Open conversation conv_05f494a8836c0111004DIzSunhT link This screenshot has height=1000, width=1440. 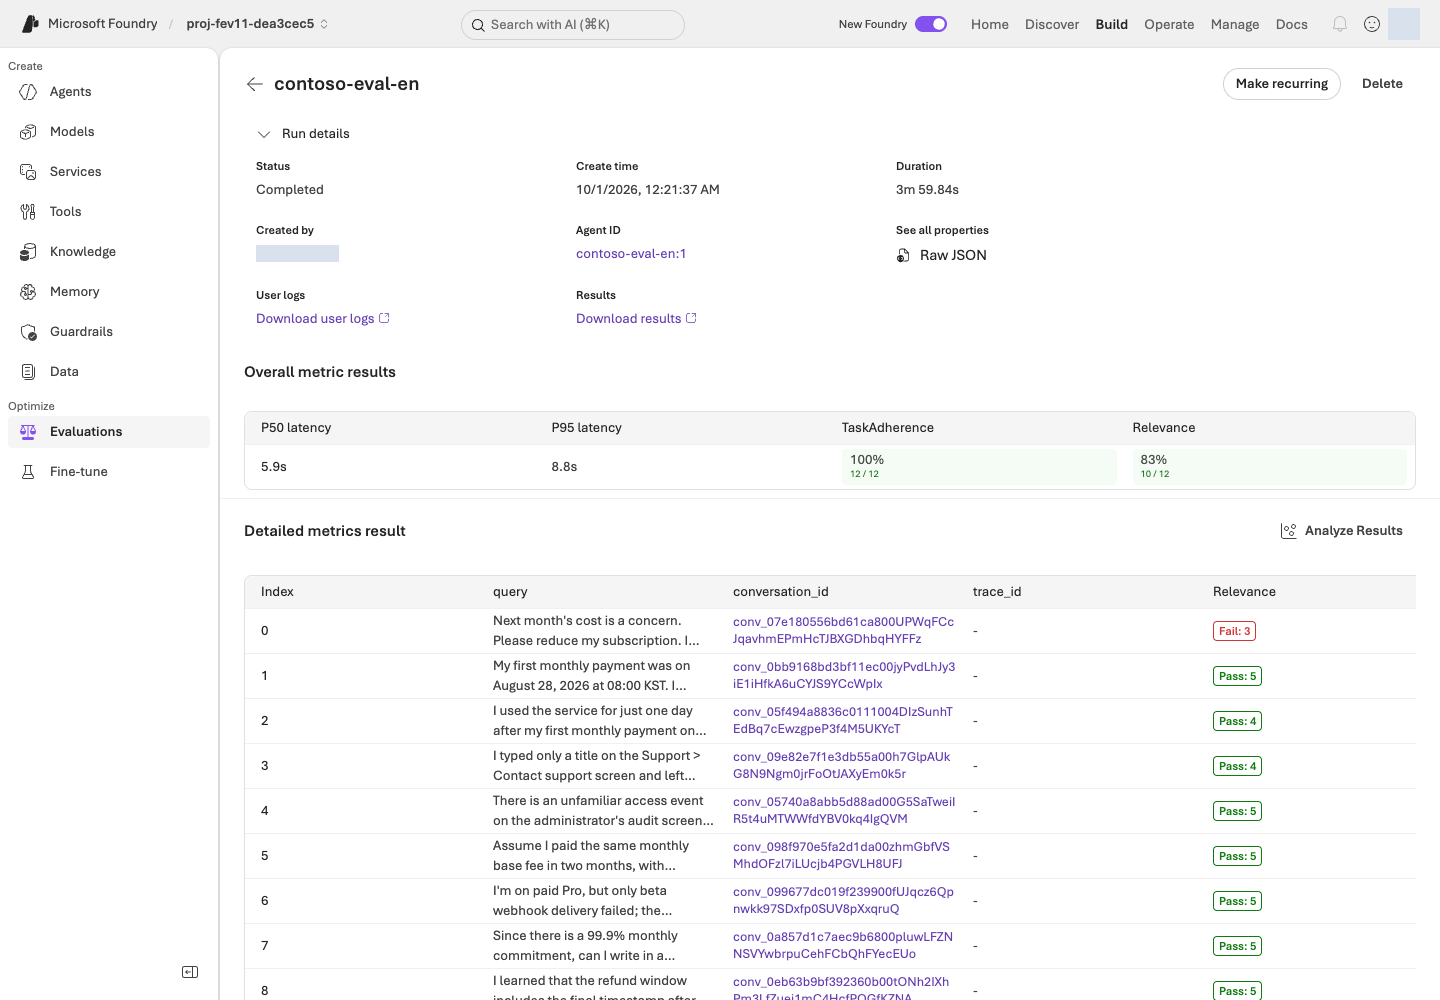[x=843, y=721]
